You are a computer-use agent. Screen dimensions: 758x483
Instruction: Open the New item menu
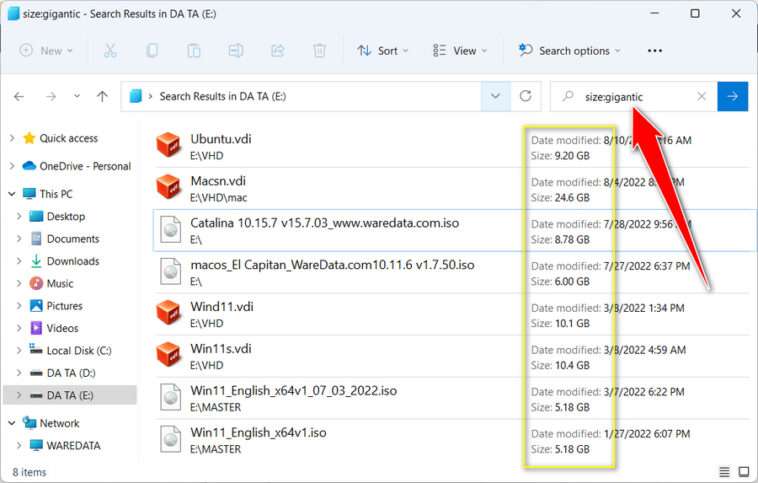[x=46, y=50]
